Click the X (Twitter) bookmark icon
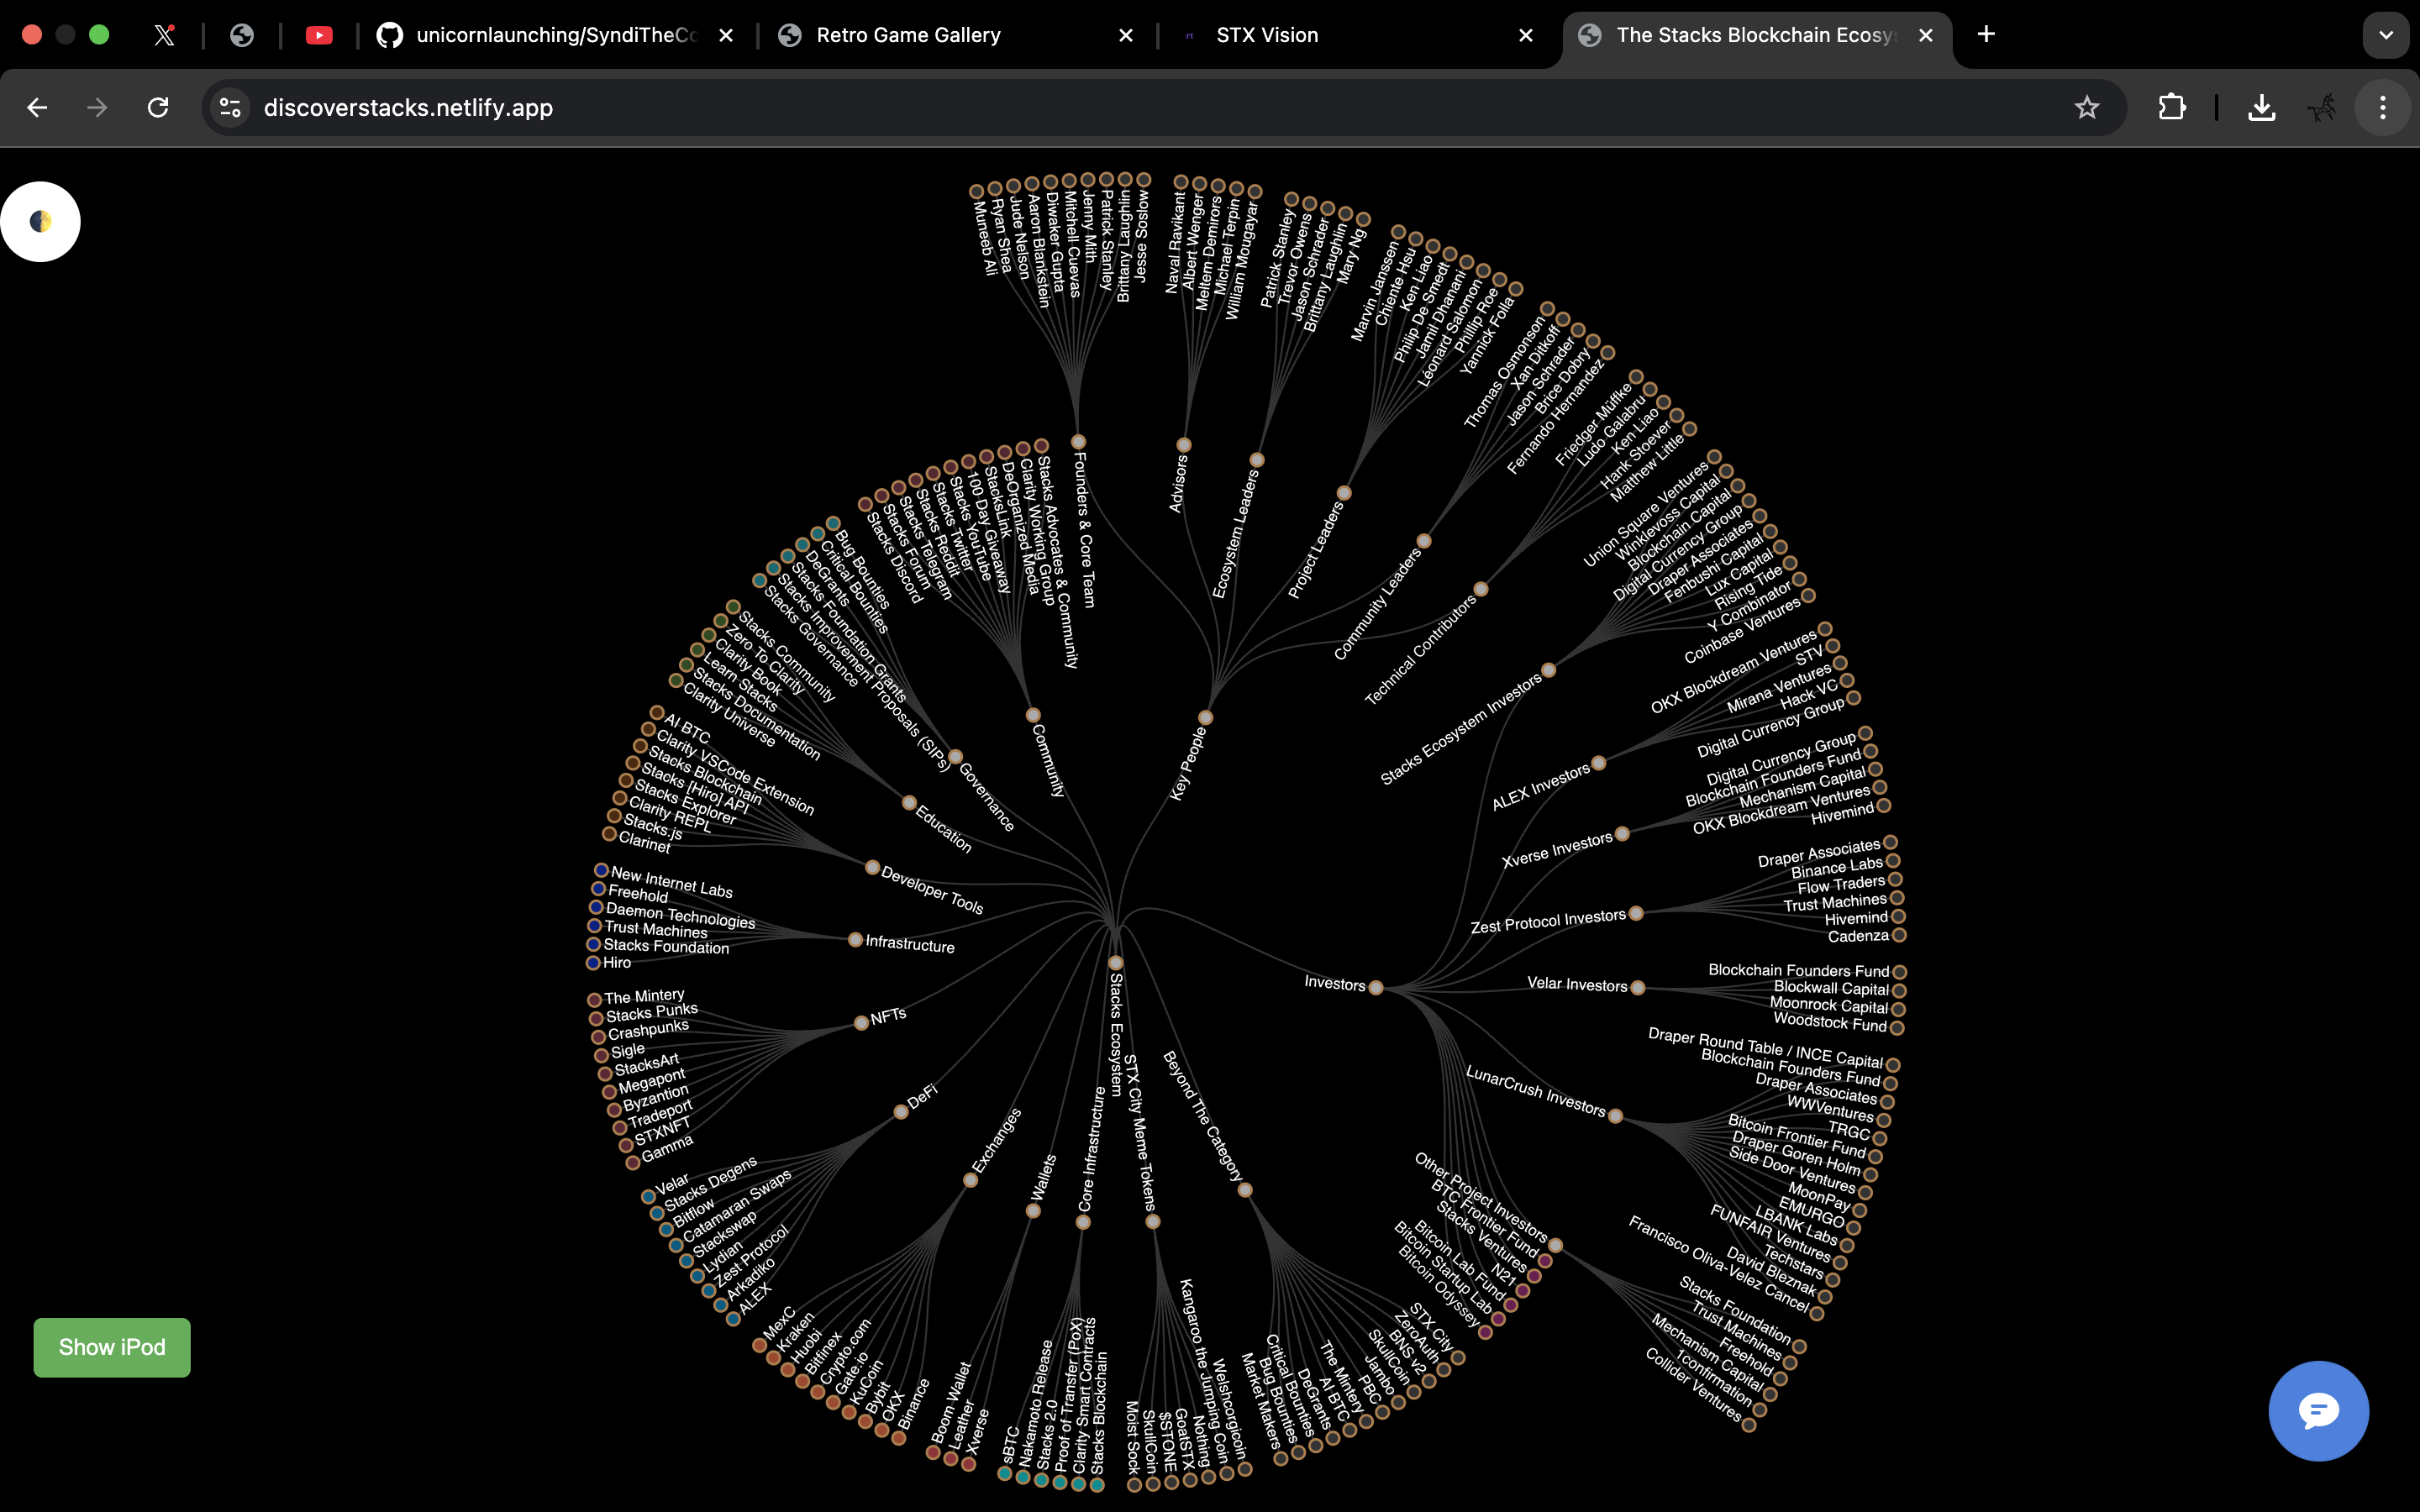Viewport: 2420px width, 1512px height. pyautogui.click(x=164, y=34)
